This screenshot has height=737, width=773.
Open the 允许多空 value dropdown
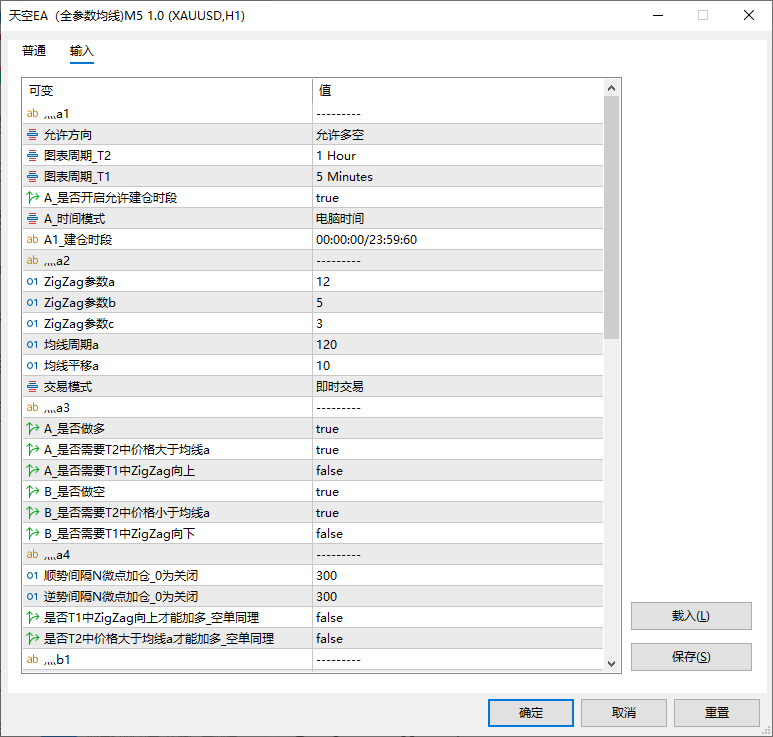pyautogui.click(x=457, y=135)
